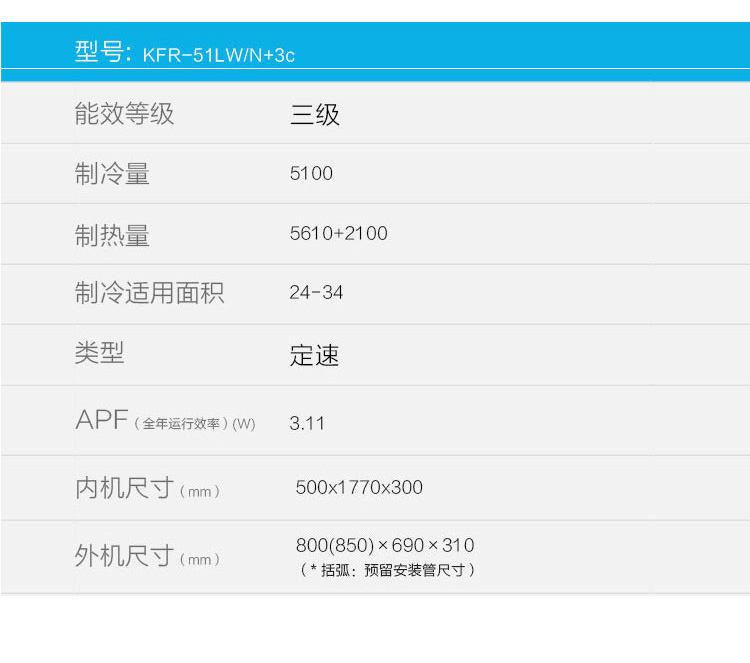Click the heating value 5610+2100

point(338,234)
